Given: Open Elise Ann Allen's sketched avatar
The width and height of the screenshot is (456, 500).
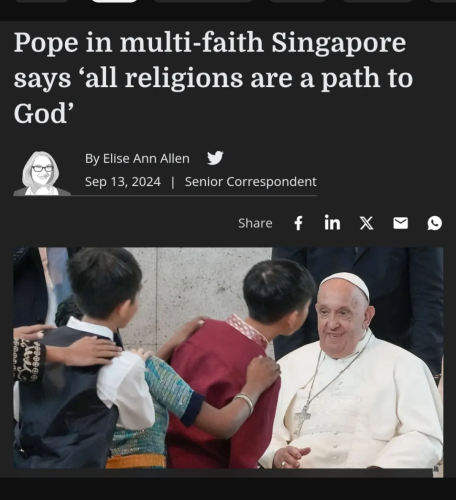Looking at the screenshot, I should pos(42,173).
